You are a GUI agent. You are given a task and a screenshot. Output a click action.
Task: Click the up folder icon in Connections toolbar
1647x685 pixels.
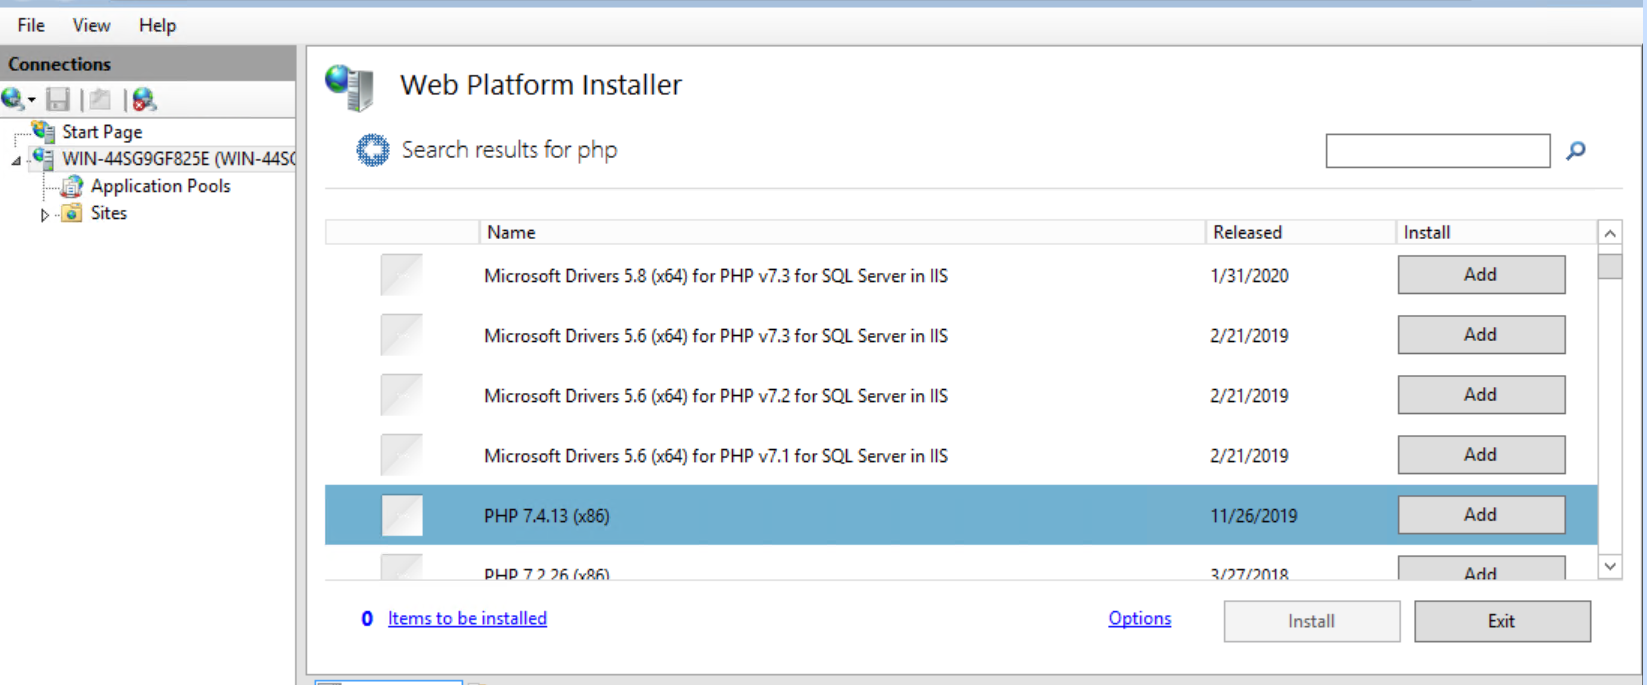point(100,99)
